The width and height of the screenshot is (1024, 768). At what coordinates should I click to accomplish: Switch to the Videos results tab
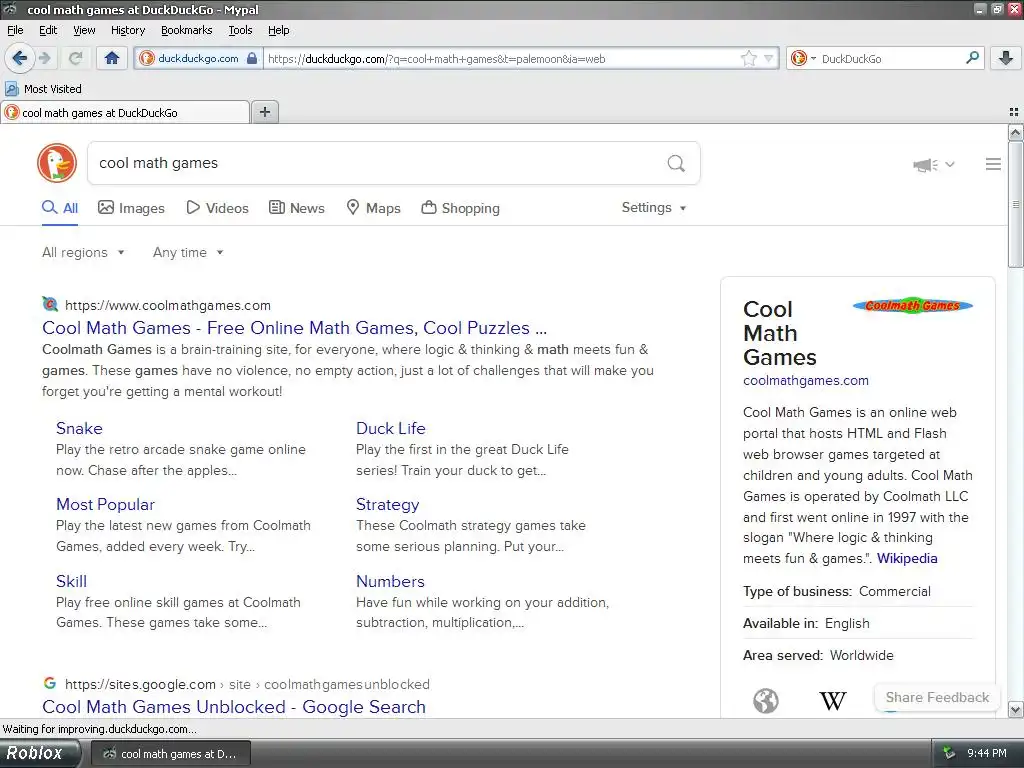pos(217,208)
